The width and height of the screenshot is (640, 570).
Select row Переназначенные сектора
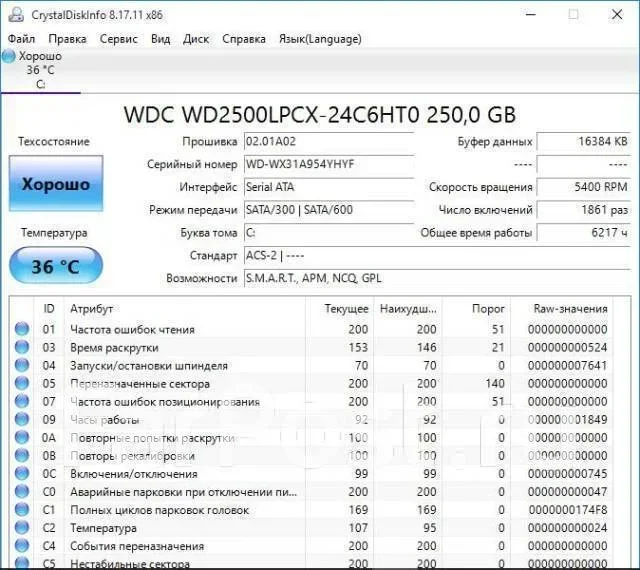tap(311, 383)
